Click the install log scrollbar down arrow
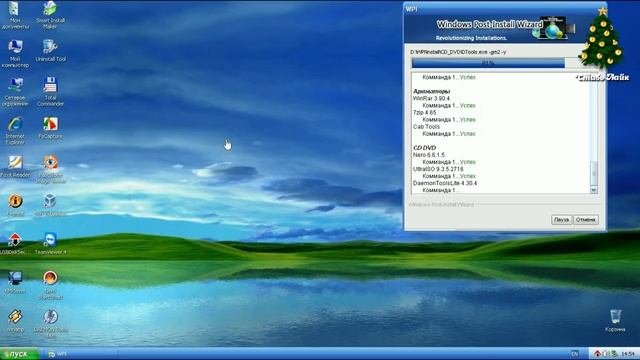640x360 pixels. [593, 189]
